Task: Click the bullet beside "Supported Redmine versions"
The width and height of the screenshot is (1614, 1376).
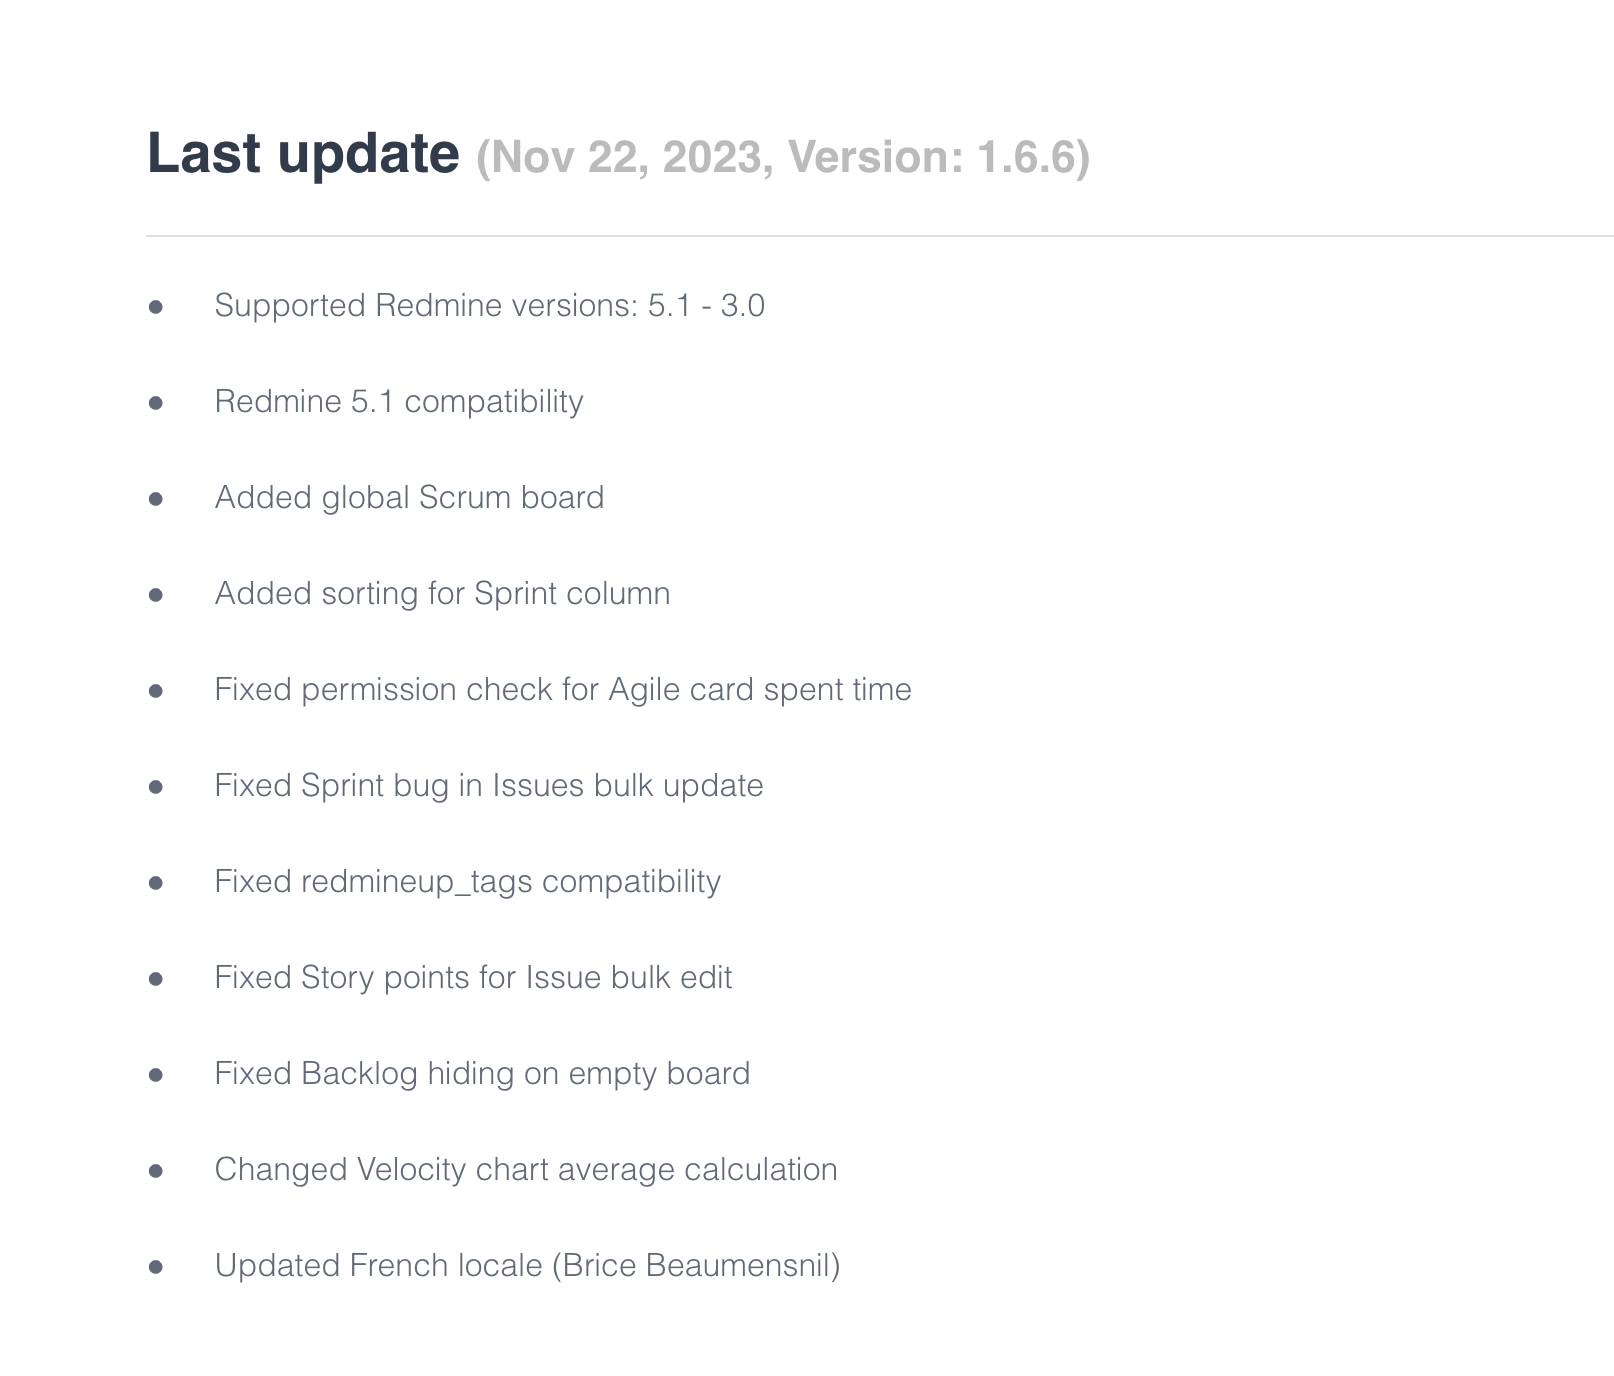Action: [x=156, y=307]
